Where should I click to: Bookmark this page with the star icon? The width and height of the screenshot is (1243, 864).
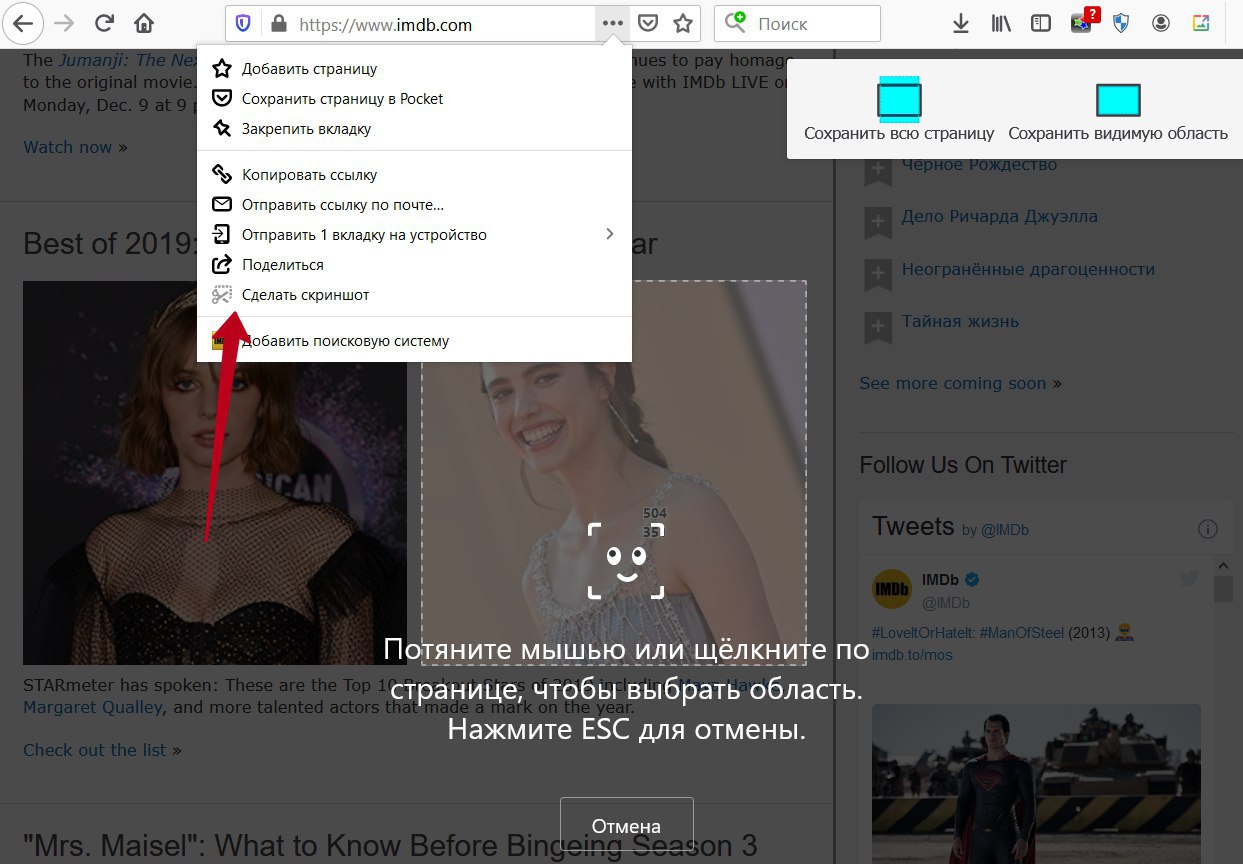pyautogui.click(x=683, y=23)
